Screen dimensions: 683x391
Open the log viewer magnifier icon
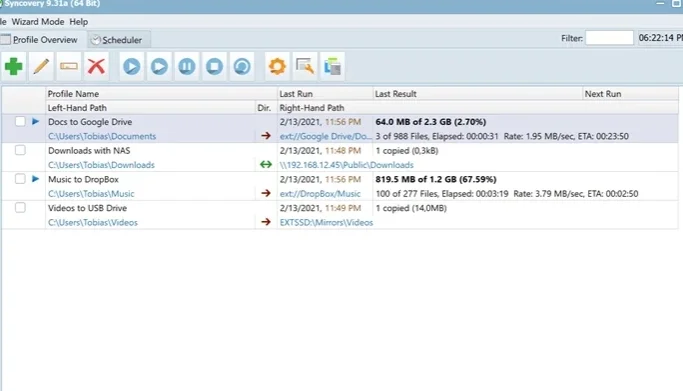pyautogui.click(x=305, y=67)
